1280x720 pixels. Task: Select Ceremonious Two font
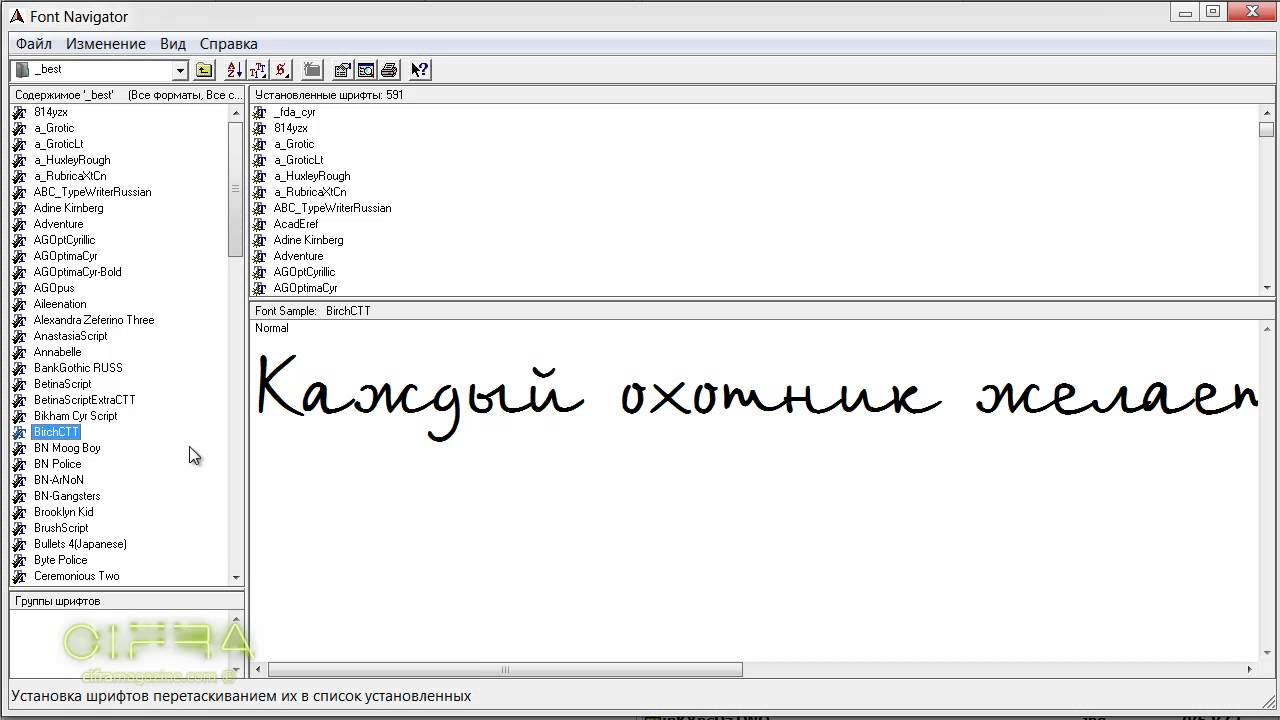coord(77,576)
